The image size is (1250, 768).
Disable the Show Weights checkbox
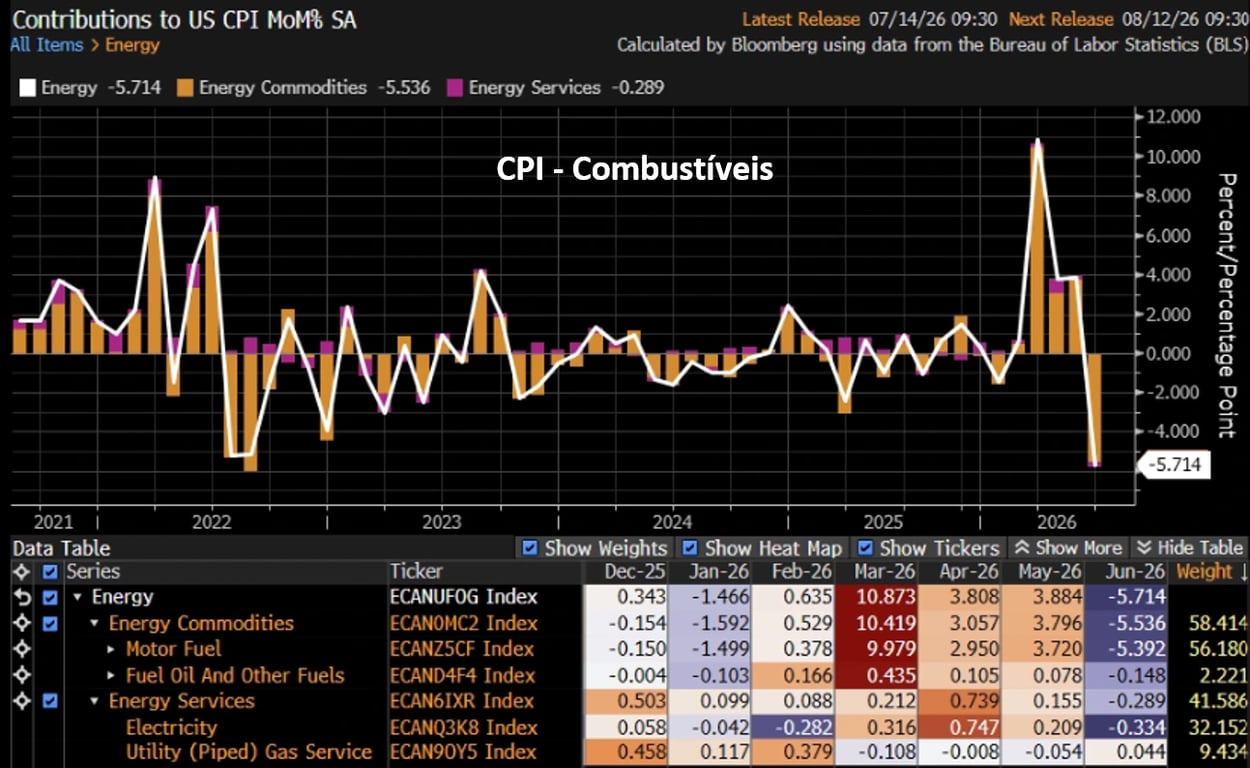coord(530,547)
